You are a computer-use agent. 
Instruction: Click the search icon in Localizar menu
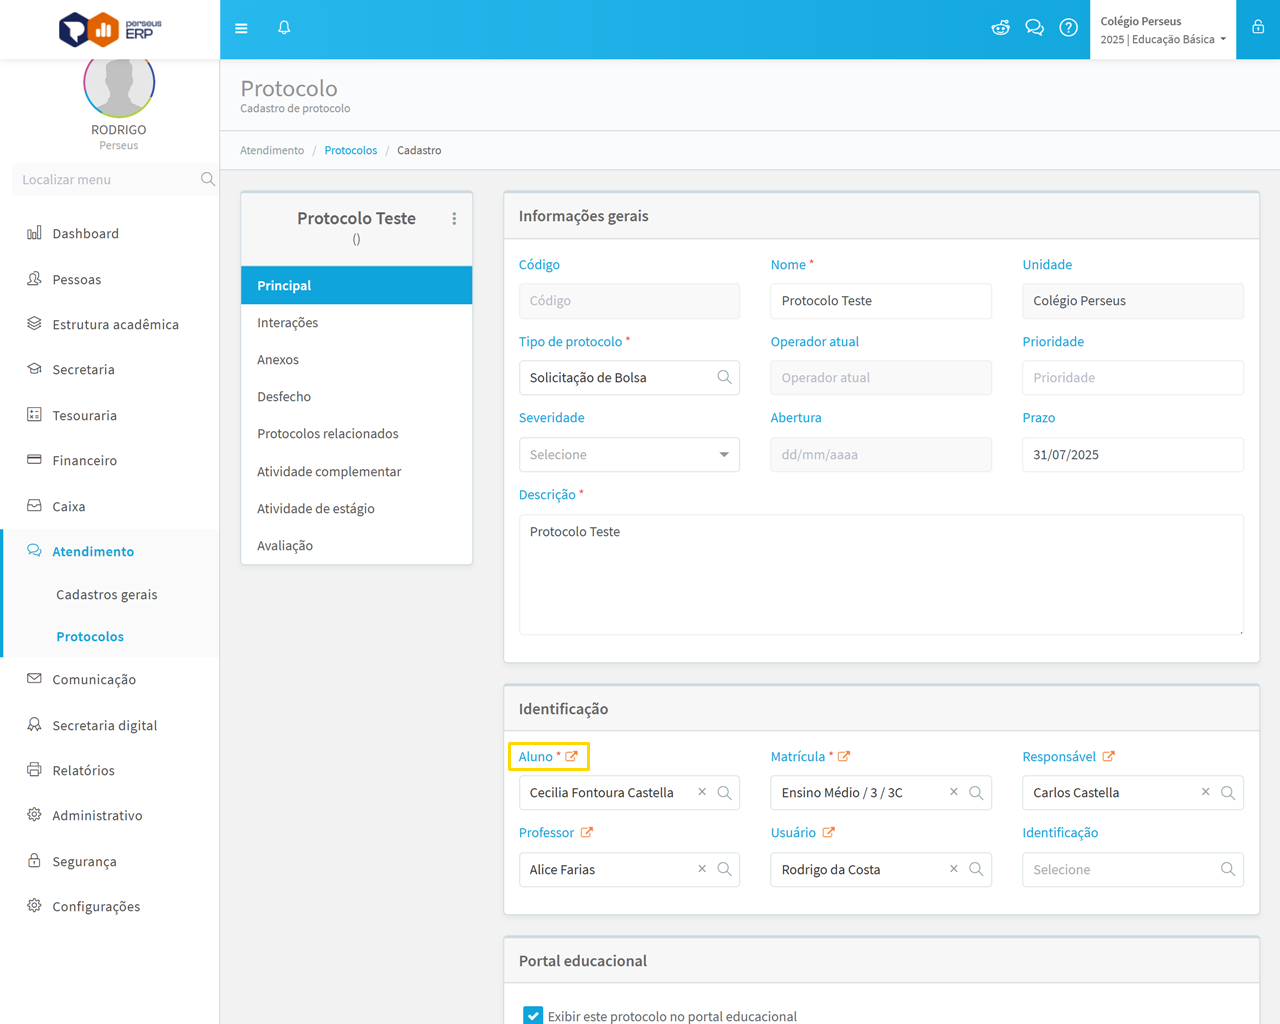(207, 179)
